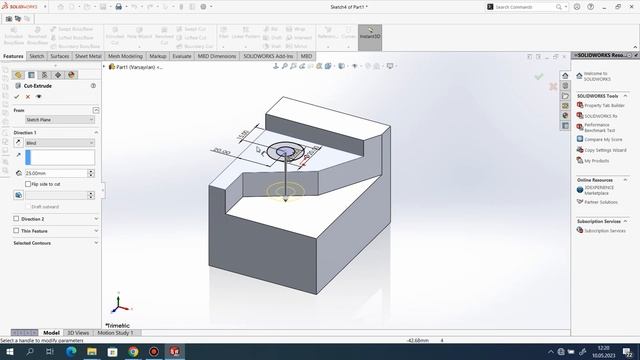Click the Windows Start button

[x=9, y=351]
